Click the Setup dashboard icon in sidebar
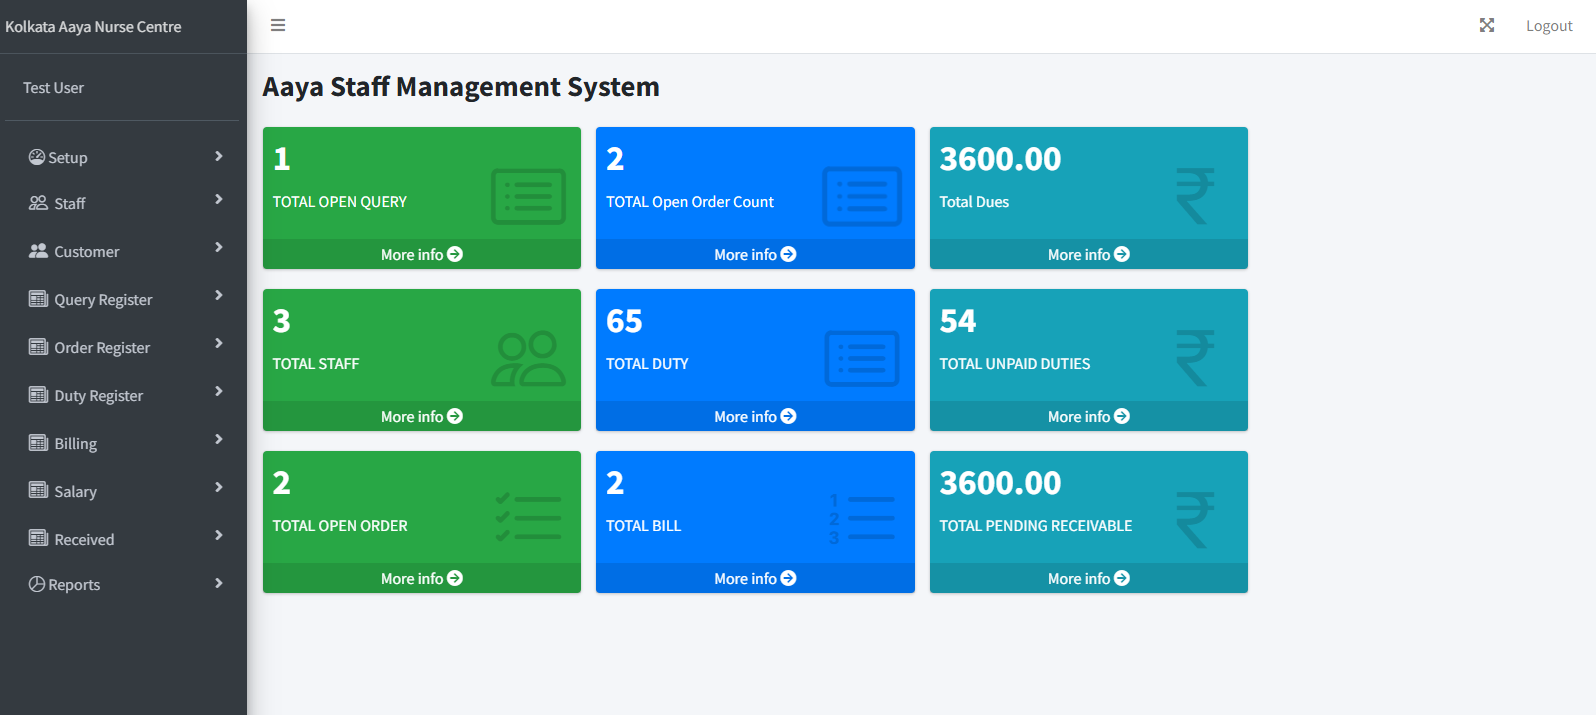This screenshot has height=715, width=1596. pos(37,157)
